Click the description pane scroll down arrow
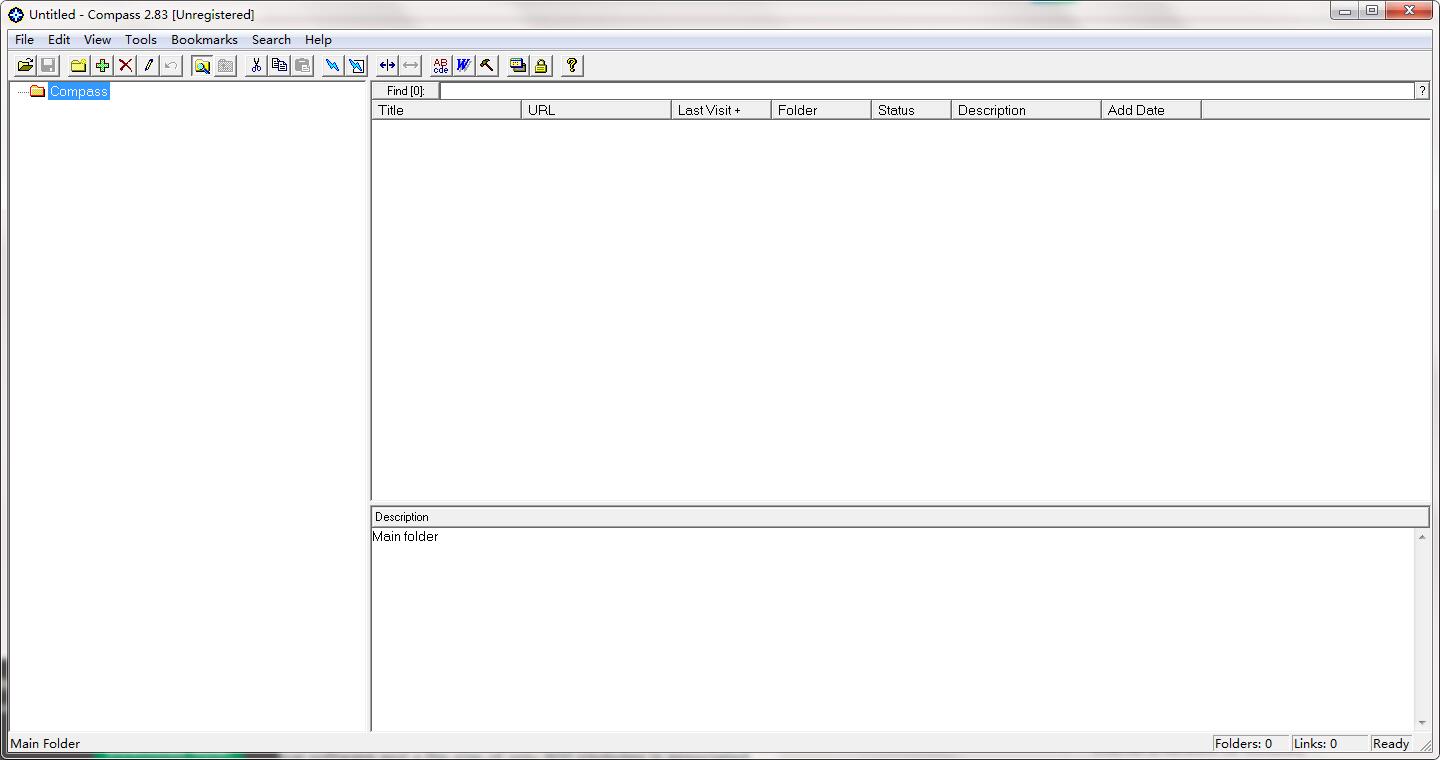Image resolution: width=1440 pixels, height=760 pixels. [x=1422, y=723]
